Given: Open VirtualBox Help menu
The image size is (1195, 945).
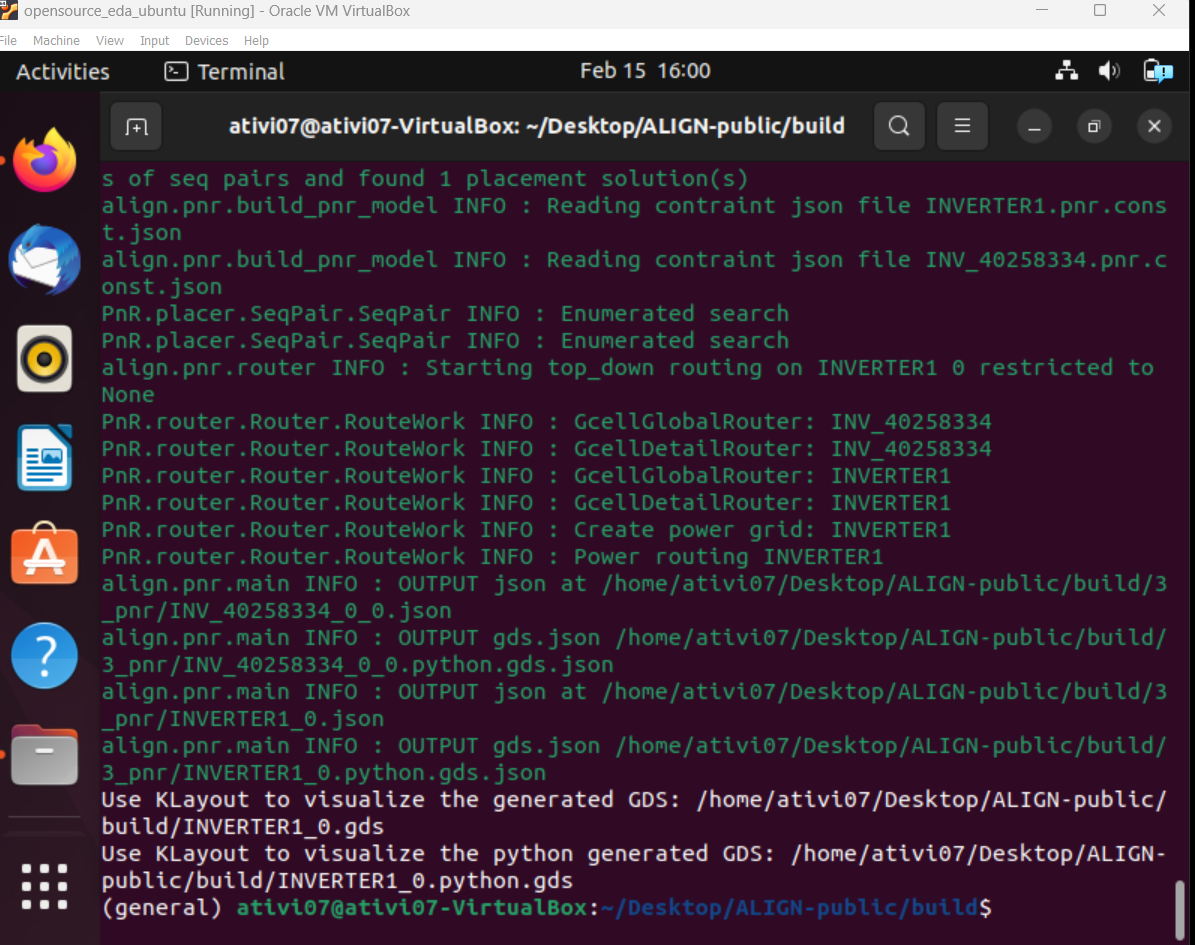Looking at the screenshot, I should (x=256, y=40).
